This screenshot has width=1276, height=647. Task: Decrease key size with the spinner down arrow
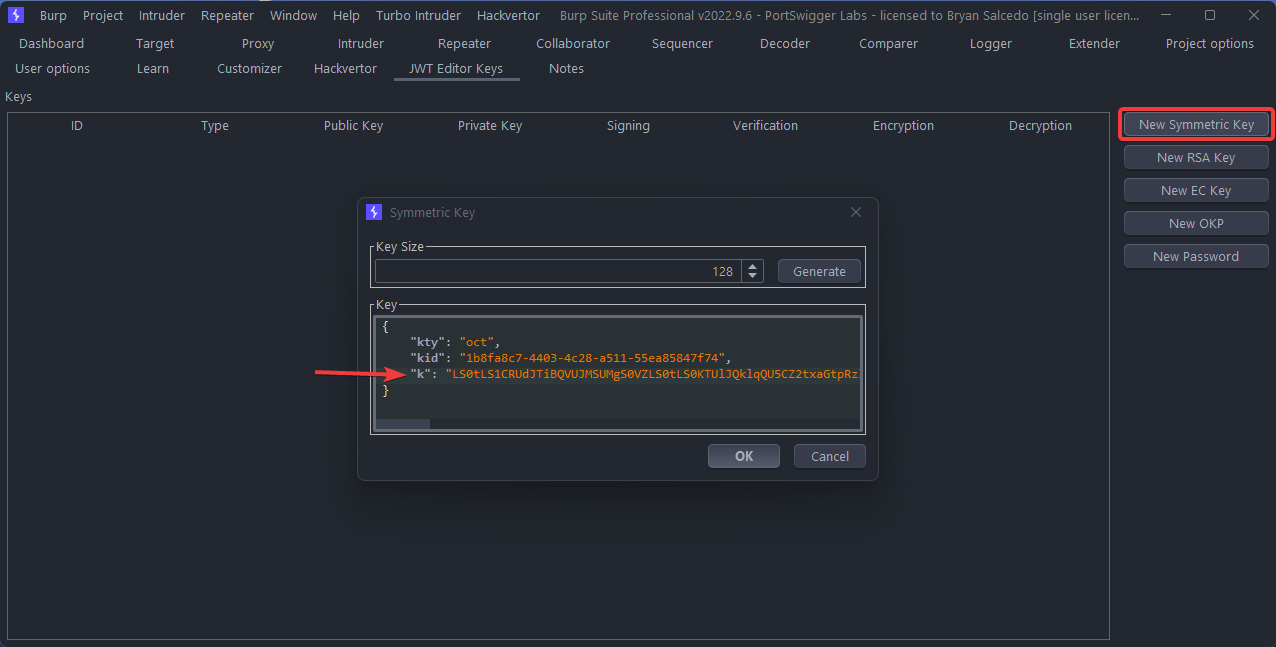pyautogui.click(x=754, y=276)
